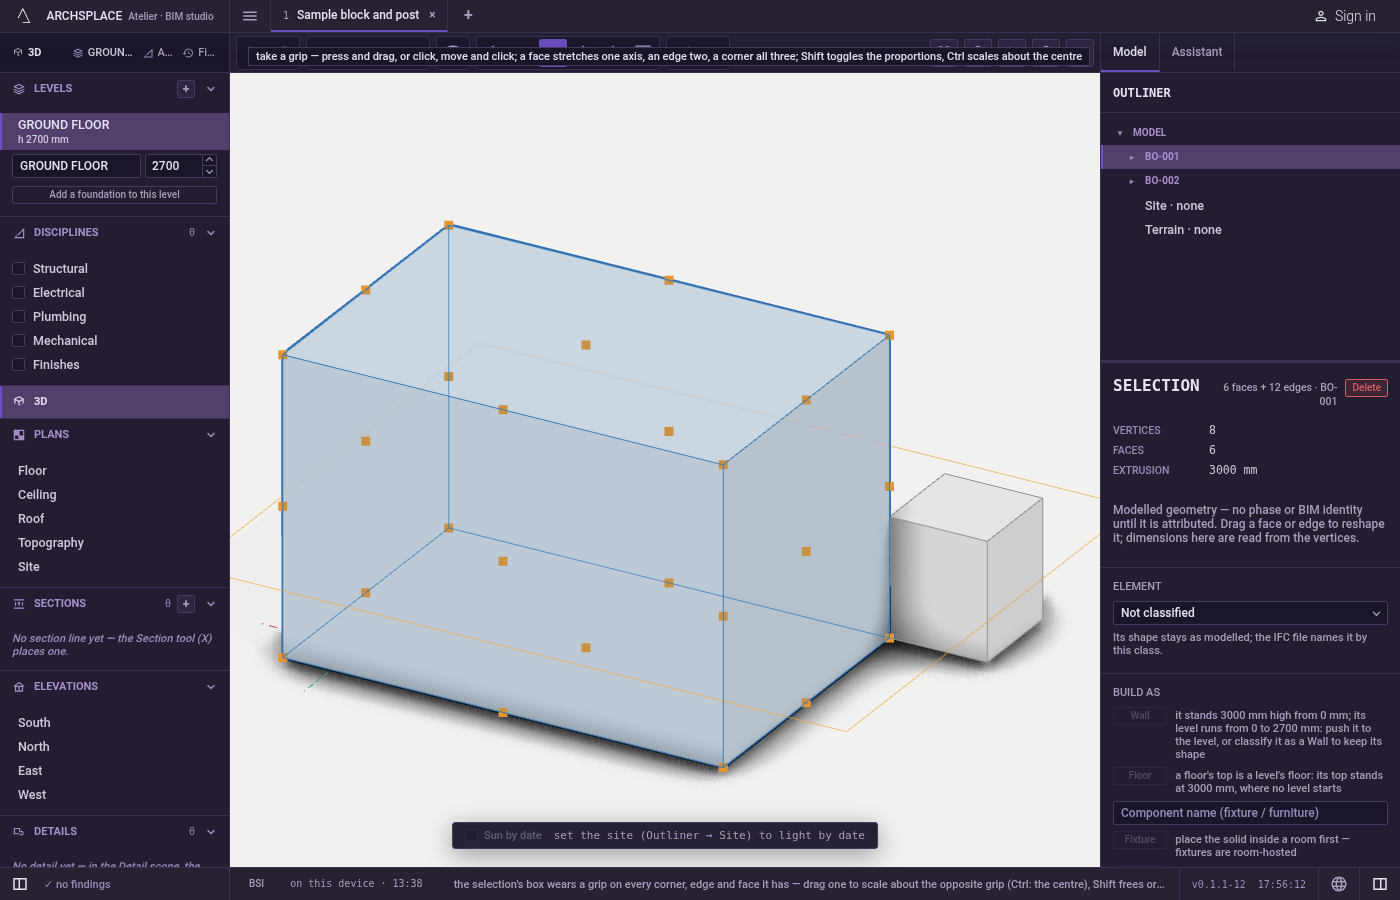
Task: Switch to the Assistant tab
Action: click(x=1197, y=52)
